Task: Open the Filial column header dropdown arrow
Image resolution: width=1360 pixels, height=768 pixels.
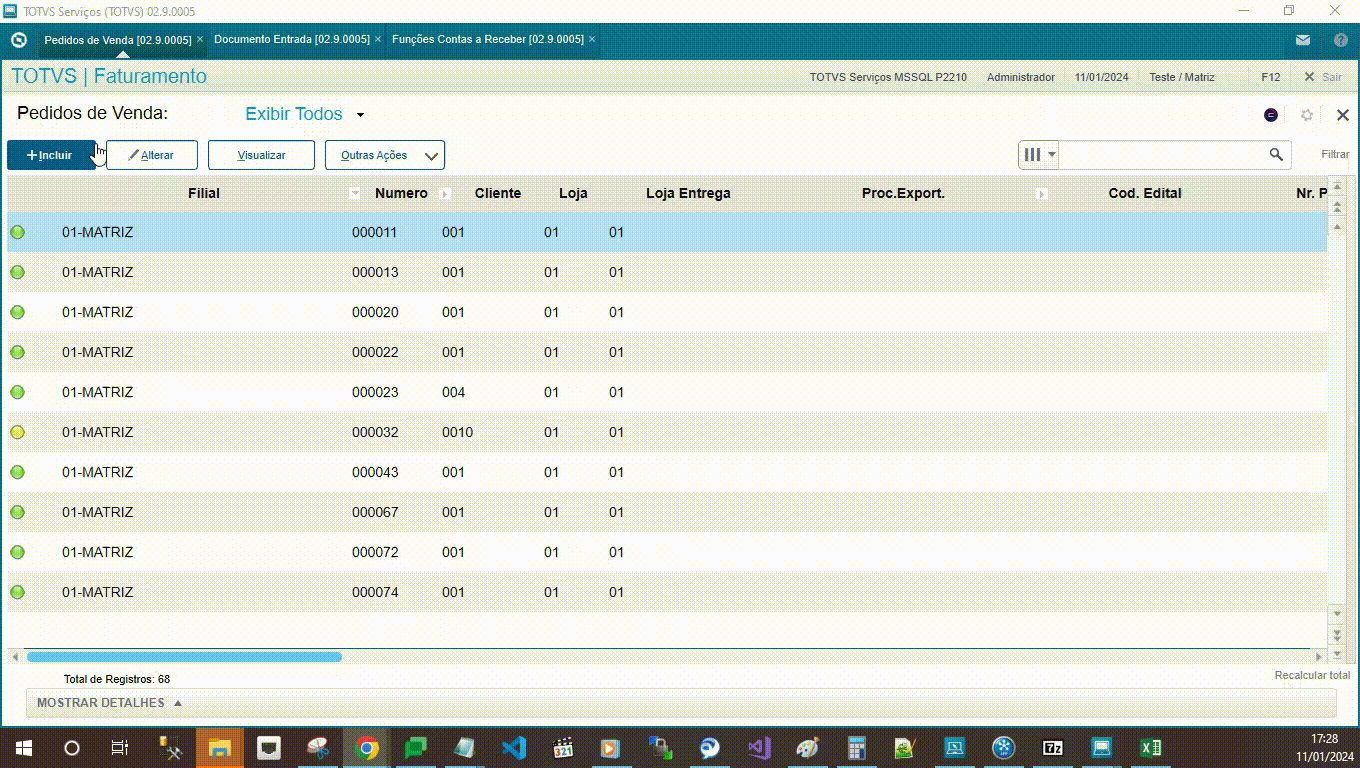Action: [355, 193]
